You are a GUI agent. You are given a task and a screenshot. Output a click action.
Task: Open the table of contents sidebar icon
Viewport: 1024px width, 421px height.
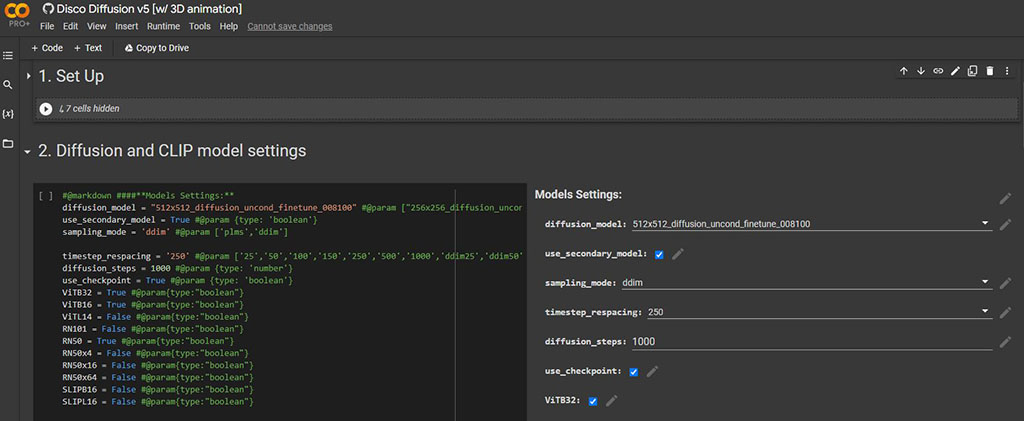(8, 55)
